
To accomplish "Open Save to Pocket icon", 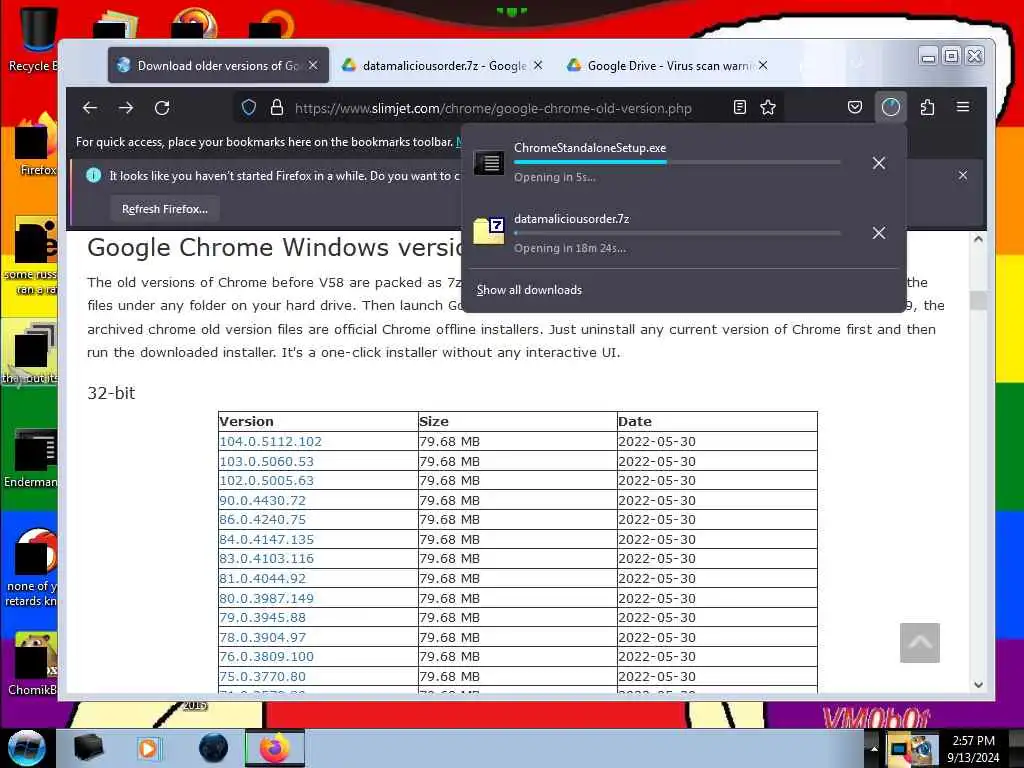I will [854, 107].
